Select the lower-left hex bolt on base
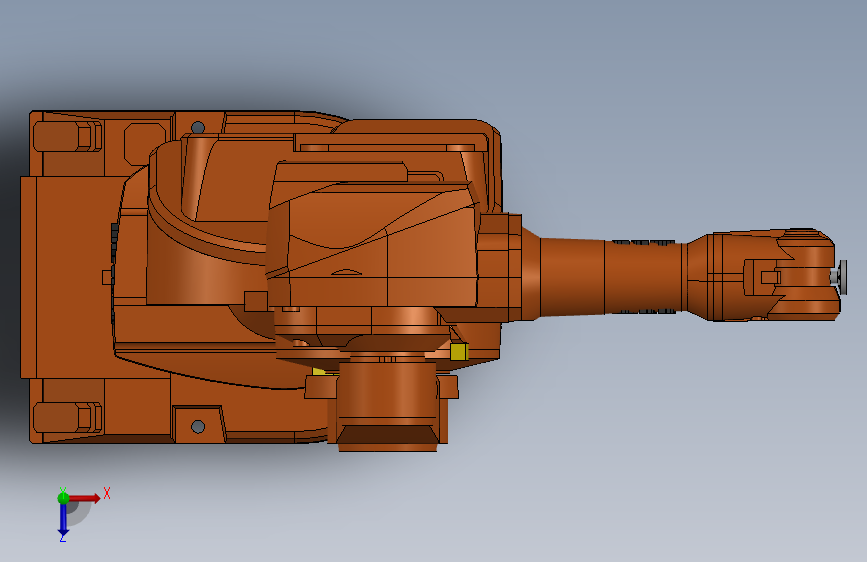This screenshot has height=562, width=867. pos(67,418)
